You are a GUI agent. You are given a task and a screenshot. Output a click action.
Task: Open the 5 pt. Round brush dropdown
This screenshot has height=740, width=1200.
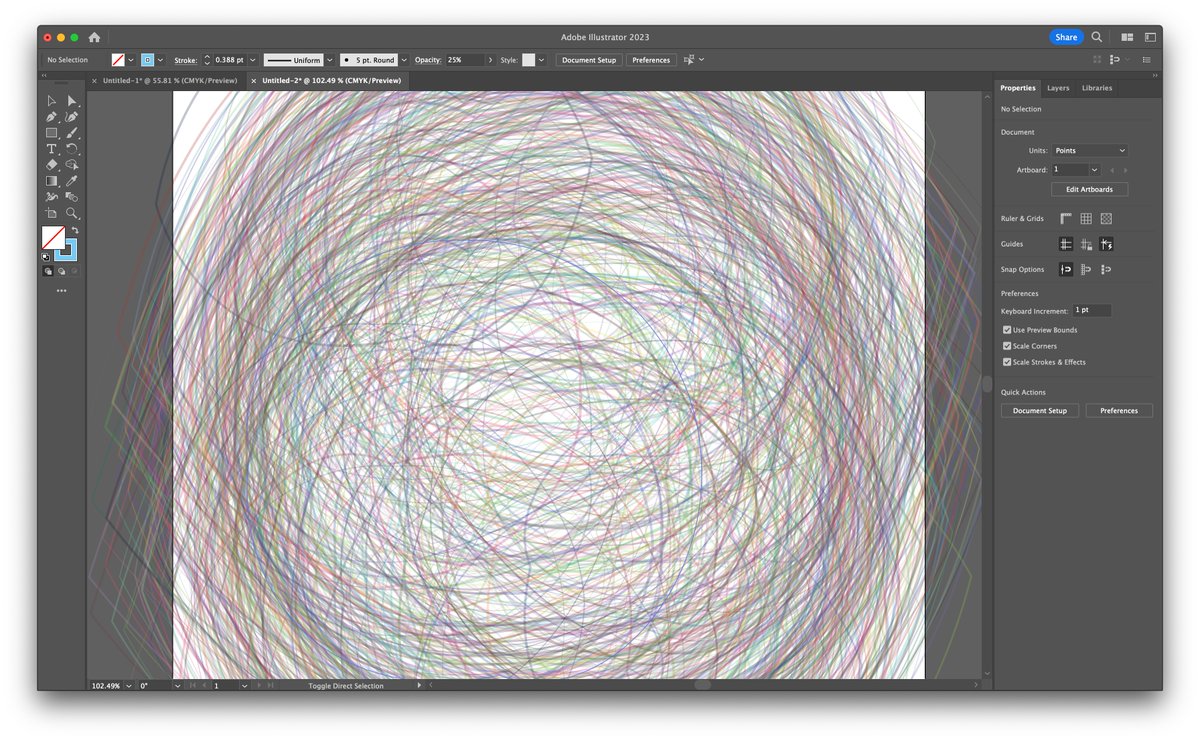coord(404,60)
